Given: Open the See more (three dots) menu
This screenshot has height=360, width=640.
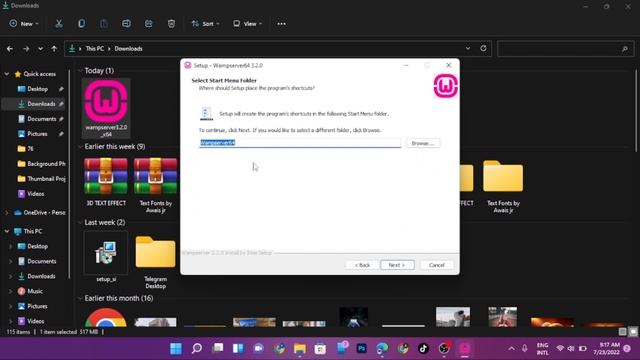Looking at the screenshot, I should coord(281,24).
